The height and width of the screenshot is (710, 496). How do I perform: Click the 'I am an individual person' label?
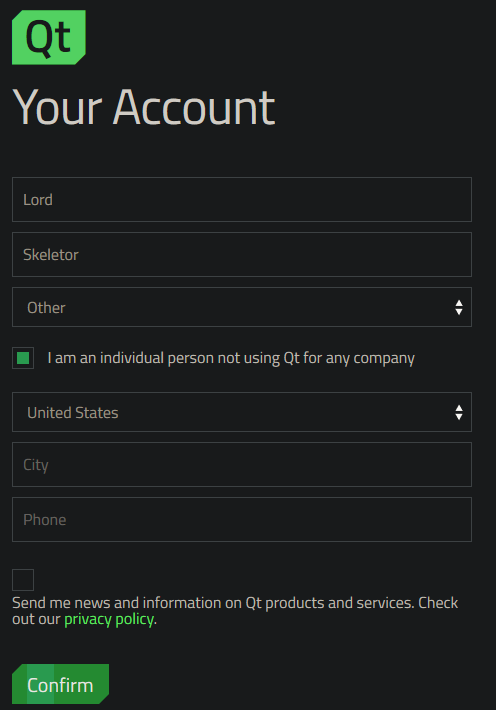tap(231, 358)
